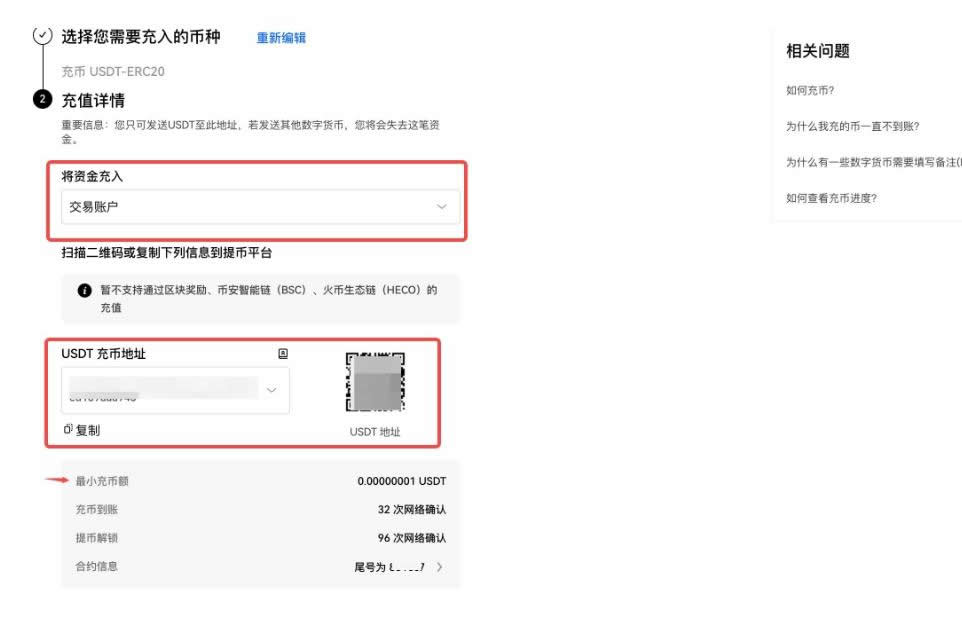This screenshot has height=633, width=962.
Task: Select the 选择您需要充入的币种 step heading
Action: [139, 37]
